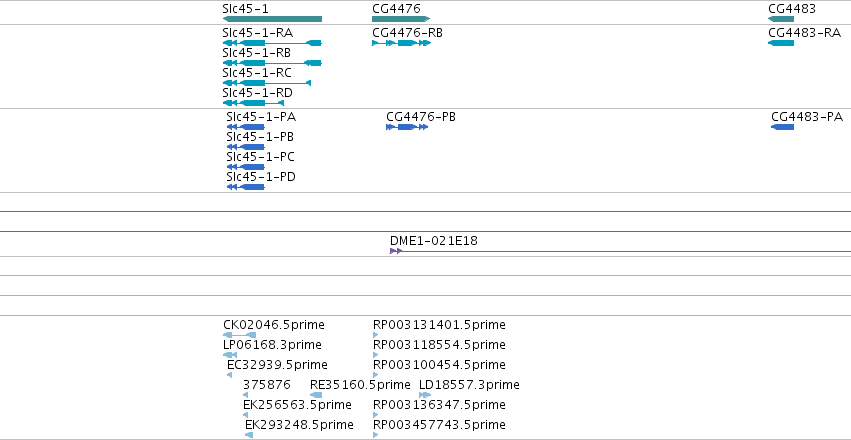851x440 pixels.
Task: Click the Slc45-1-PA protein feature
Action: [x=245, y=127]
